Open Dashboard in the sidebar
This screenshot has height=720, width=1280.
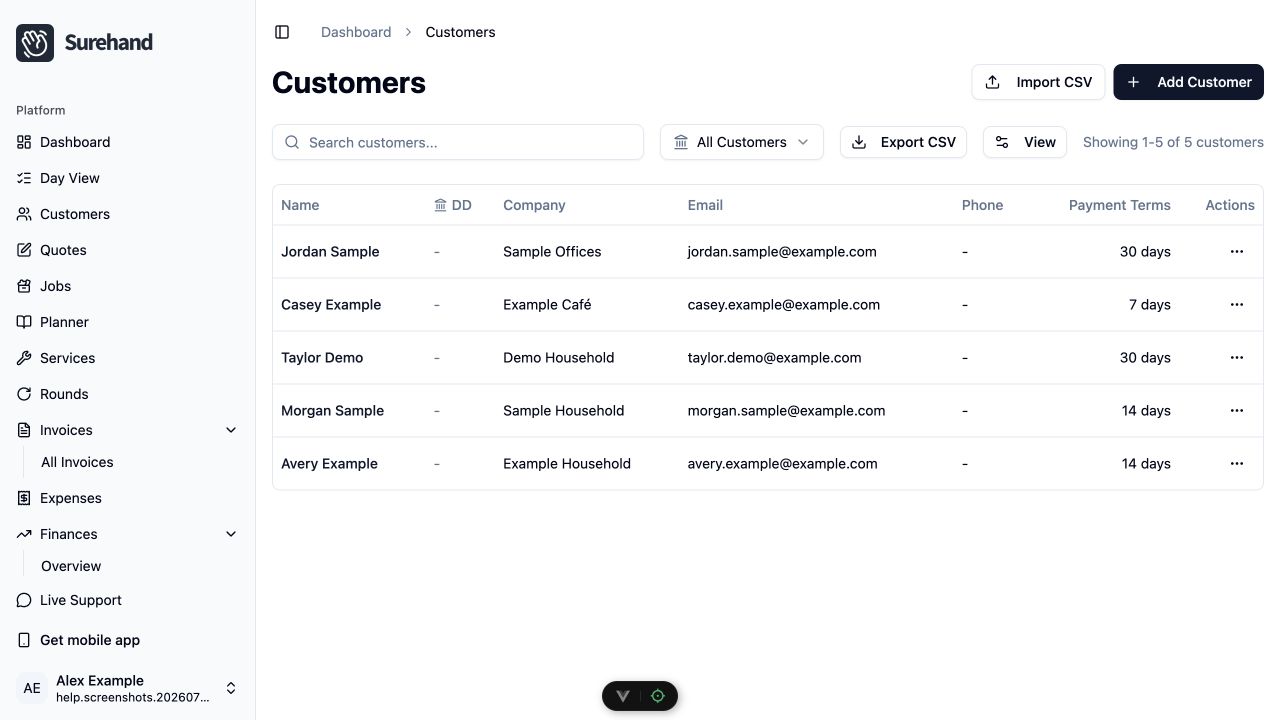click(x=127, y=142)
